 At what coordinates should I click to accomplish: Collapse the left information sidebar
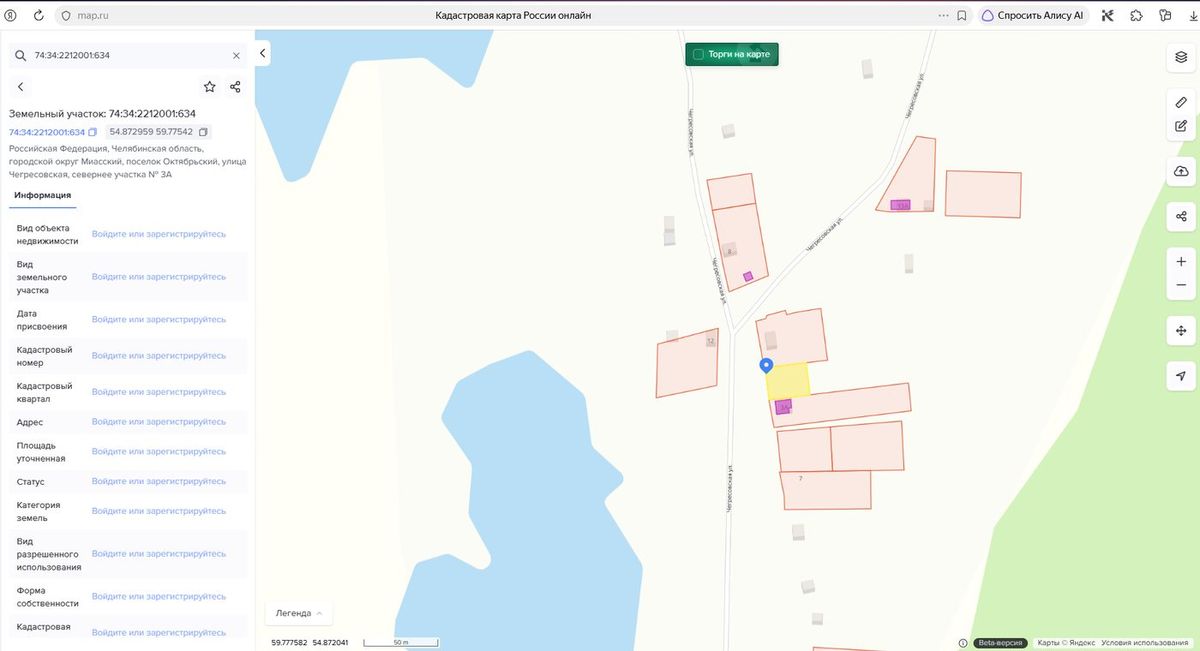click(262, 53)
